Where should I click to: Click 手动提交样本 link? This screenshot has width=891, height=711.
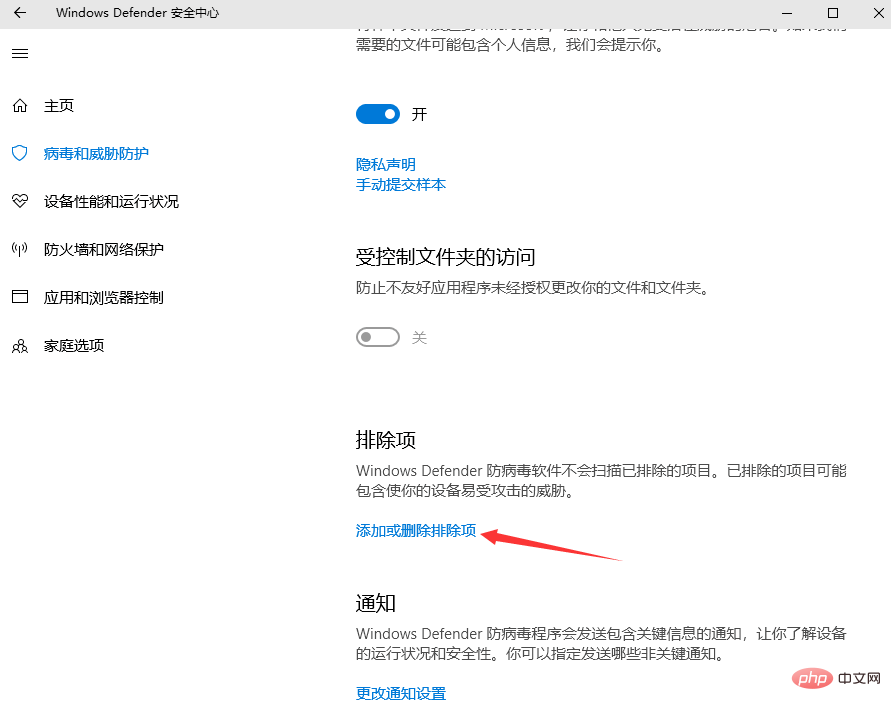(x=401, y=185)
